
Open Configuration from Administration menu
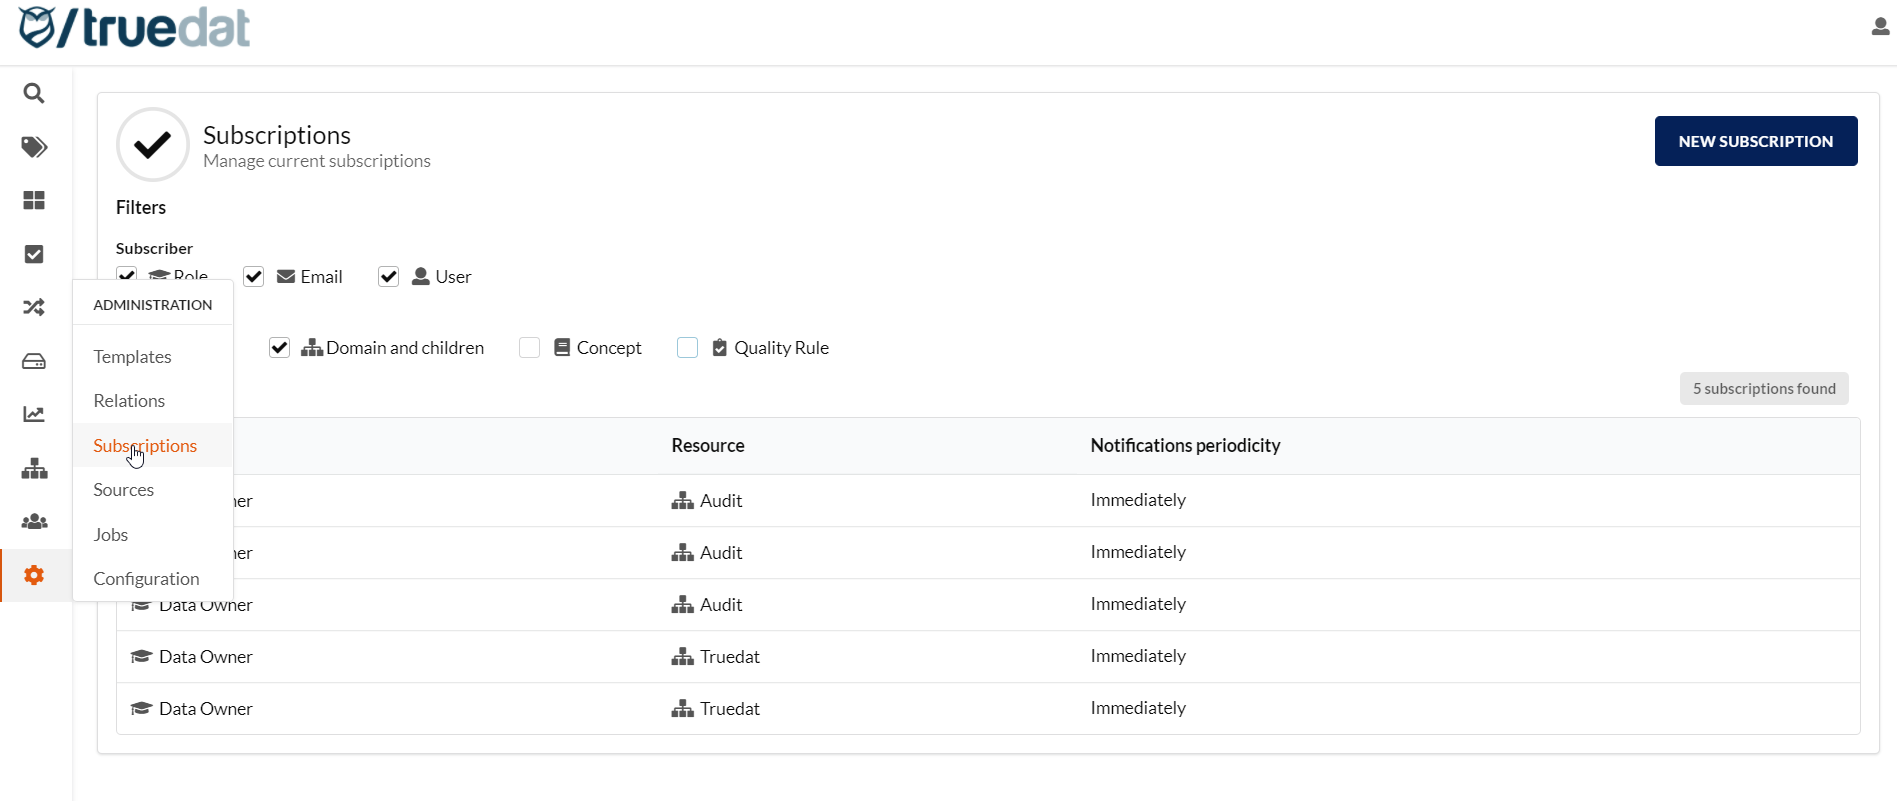[x=146, y=579]
